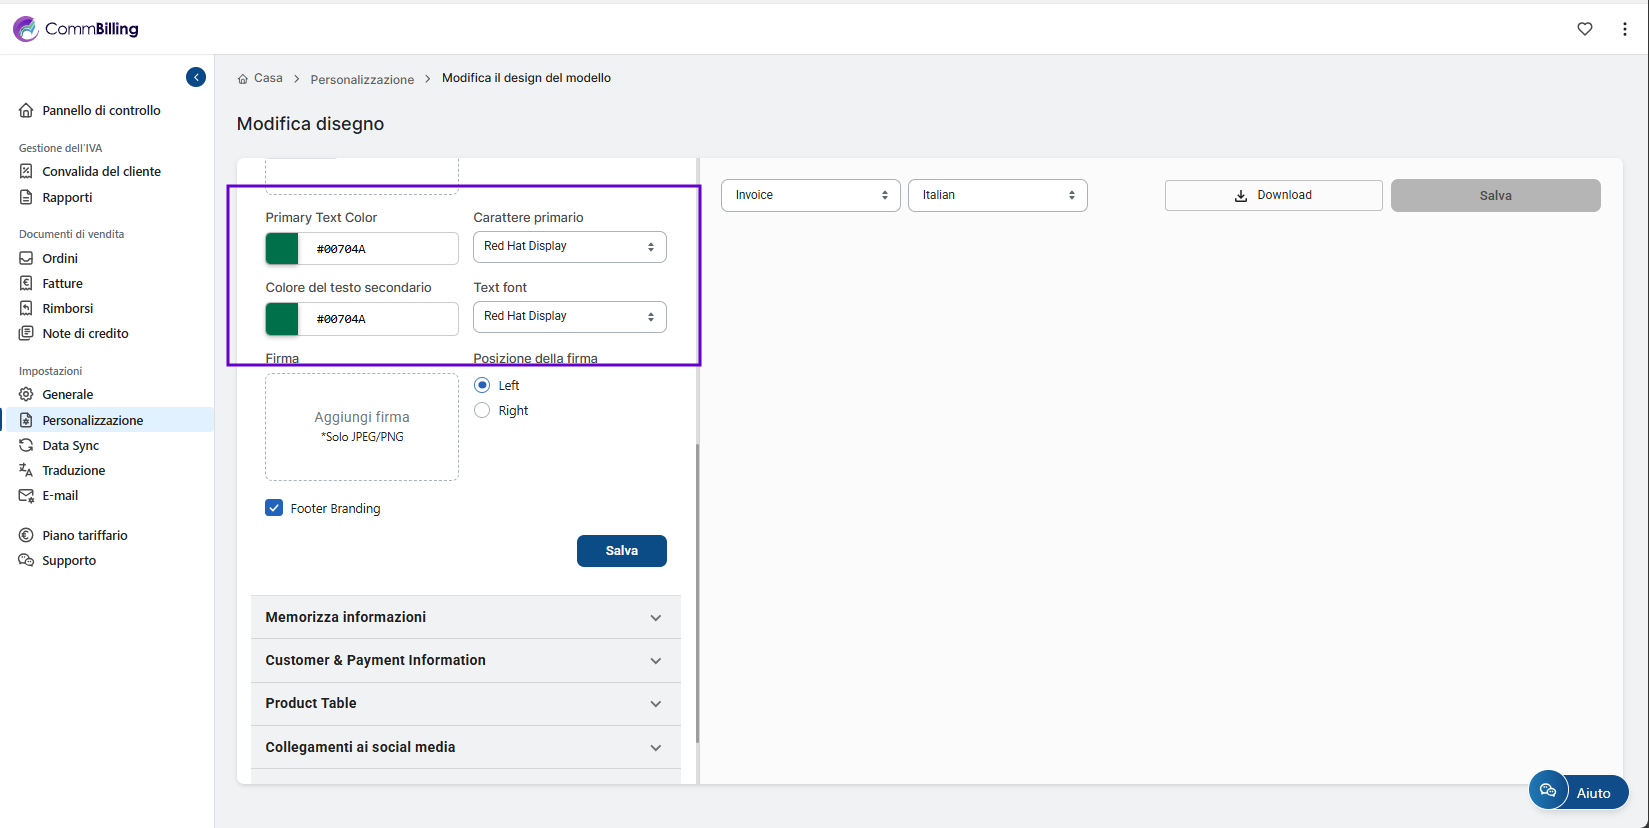Image resolution: width=1649 pixels, height=828 pixels.
Task: Click the CommBilling logo
Action: tap(76, 29)
